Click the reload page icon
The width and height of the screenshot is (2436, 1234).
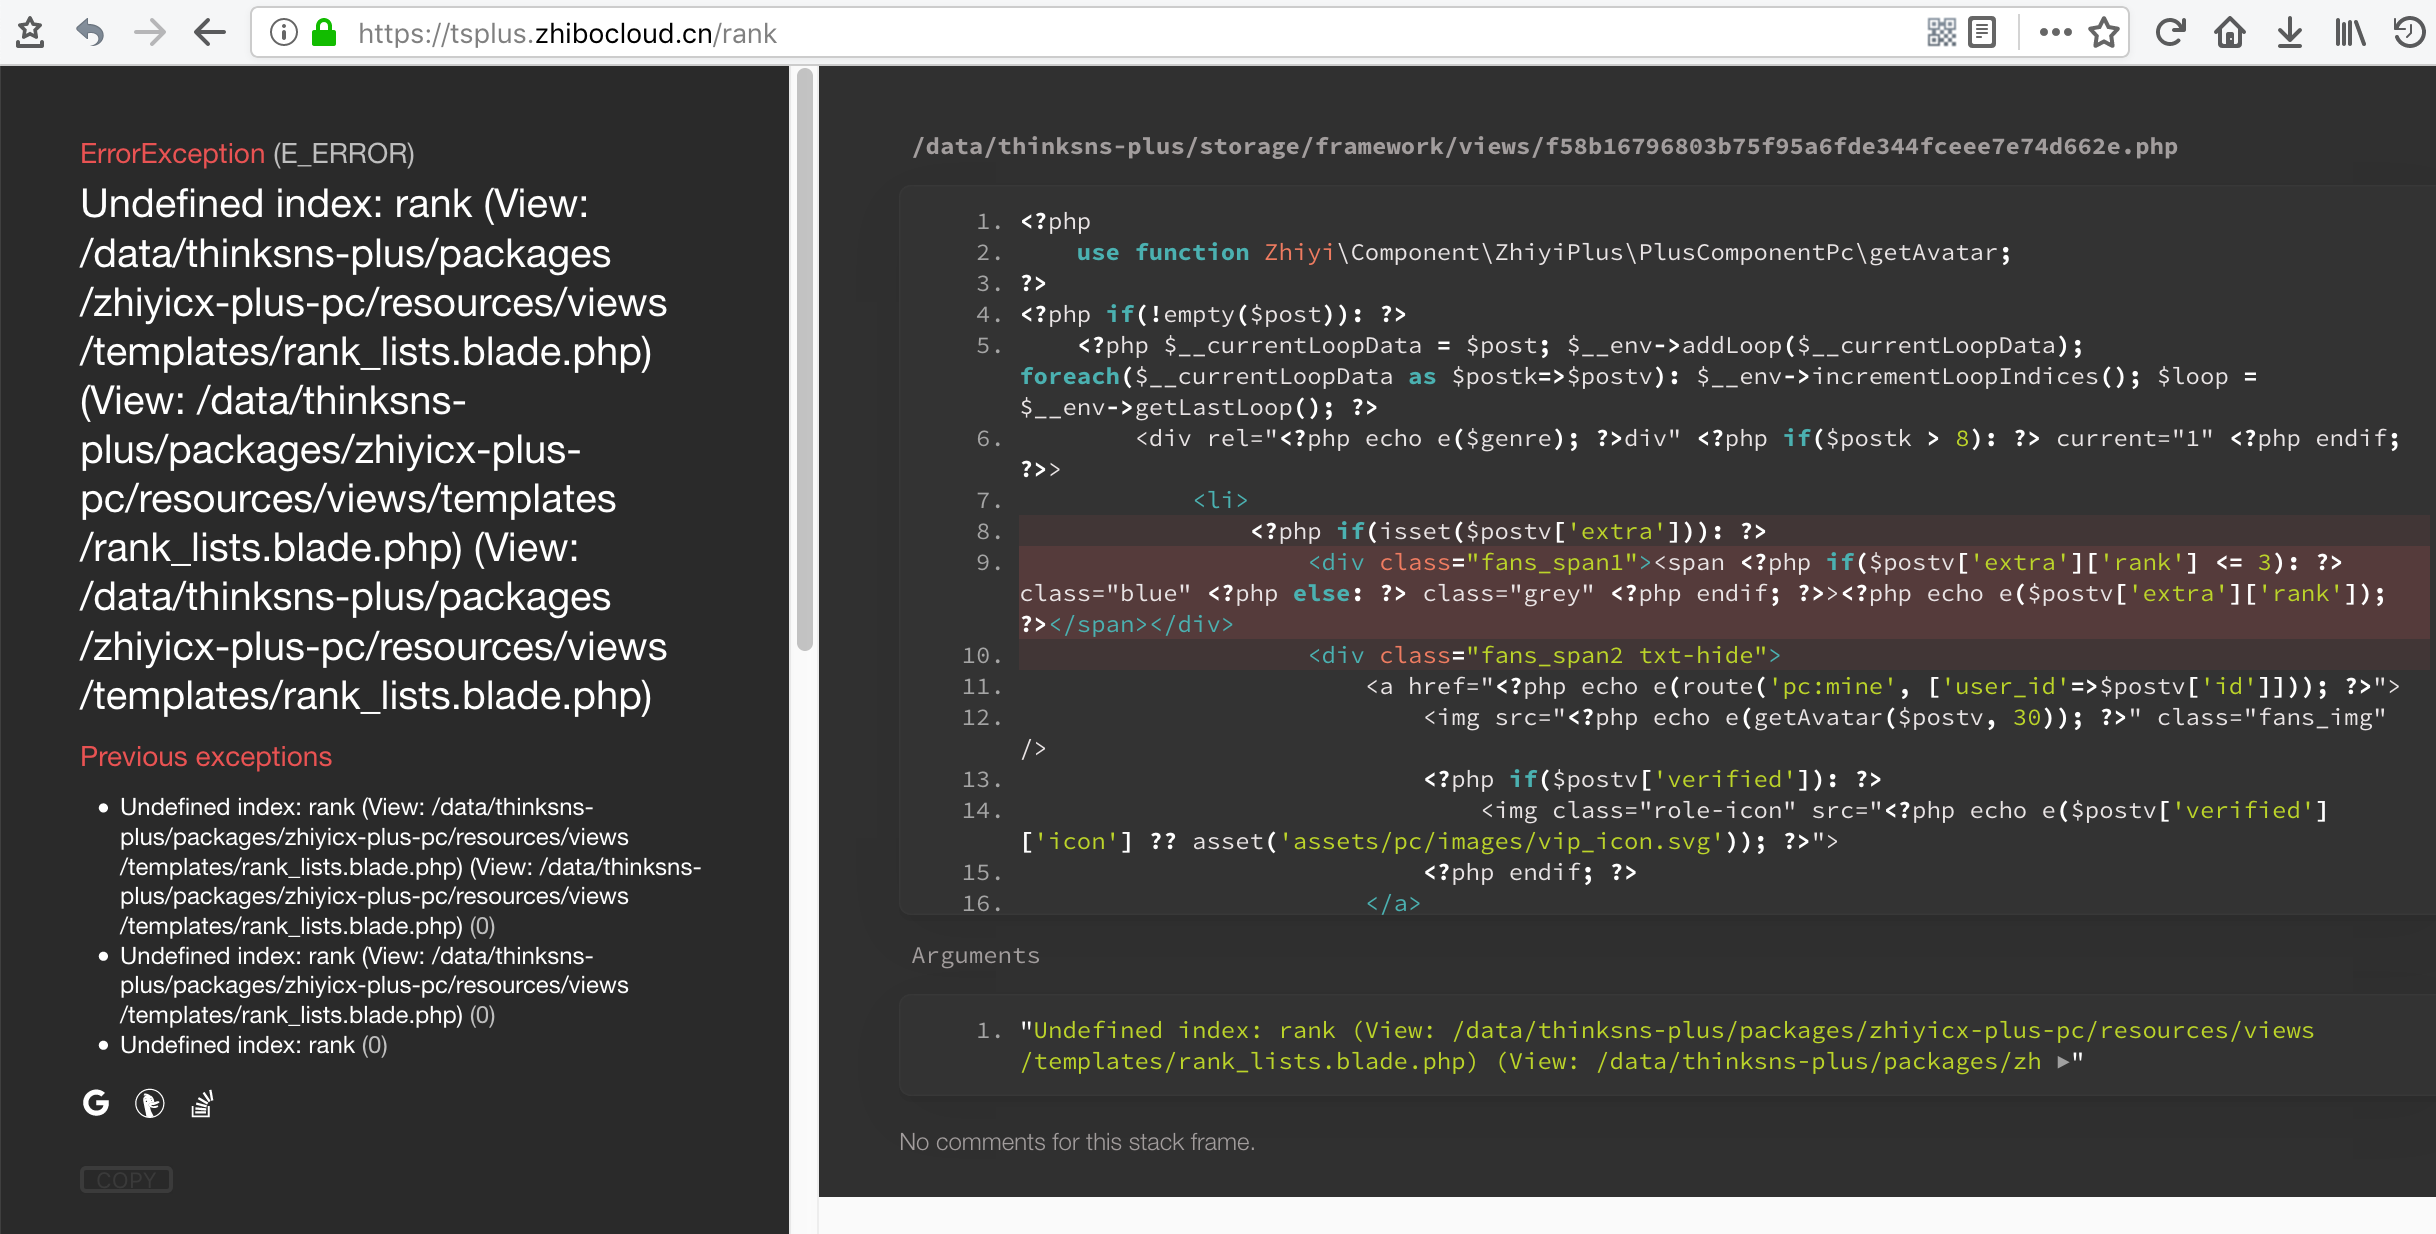tap(2169, 33)
